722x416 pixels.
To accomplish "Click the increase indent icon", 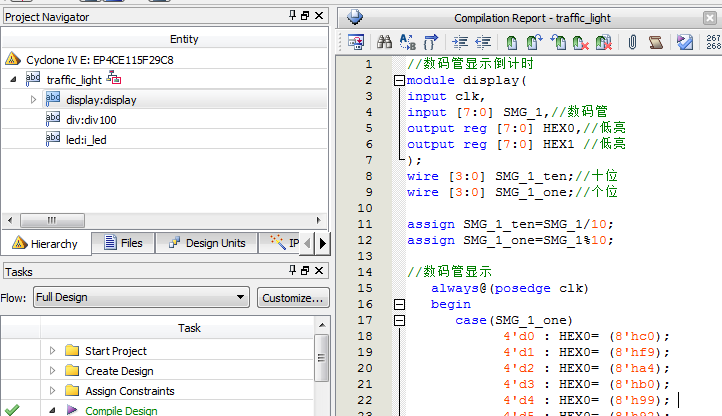I will coord(460,42).
